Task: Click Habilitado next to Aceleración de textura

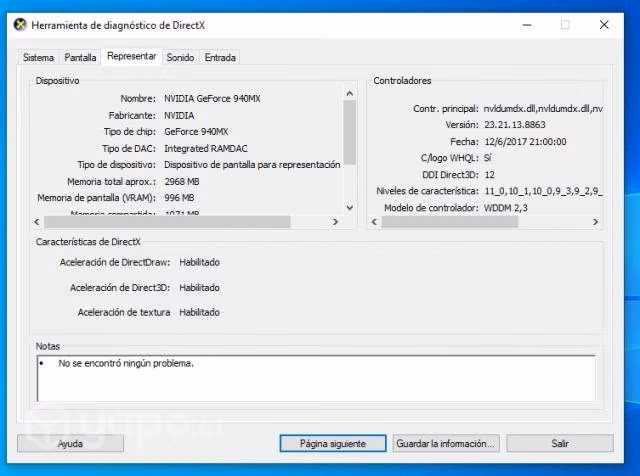Action: coord(200,312)
